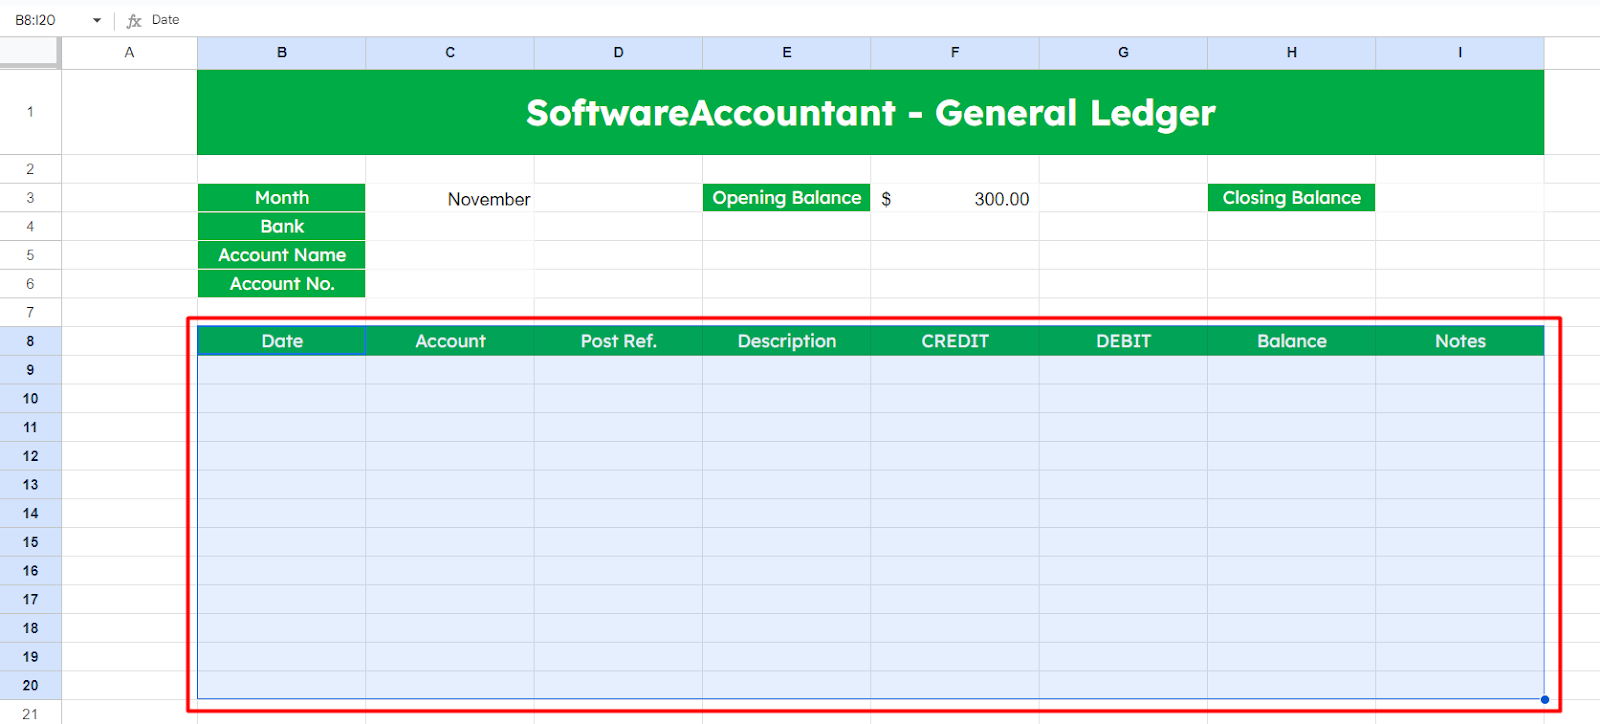The height and width of the screenshot is (724, 1600).
Task: Select the Account No. label cell
Action: 282,284
